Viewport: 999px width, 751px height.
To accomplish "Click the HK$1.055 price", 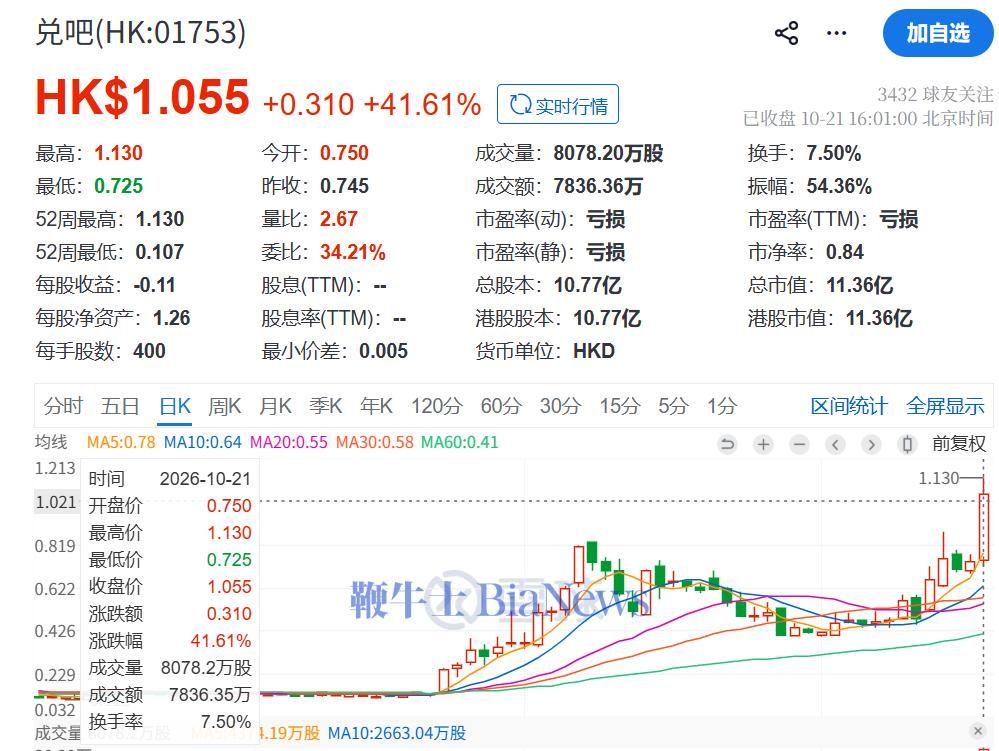I will pyautogui.click(x=142, y=97).
